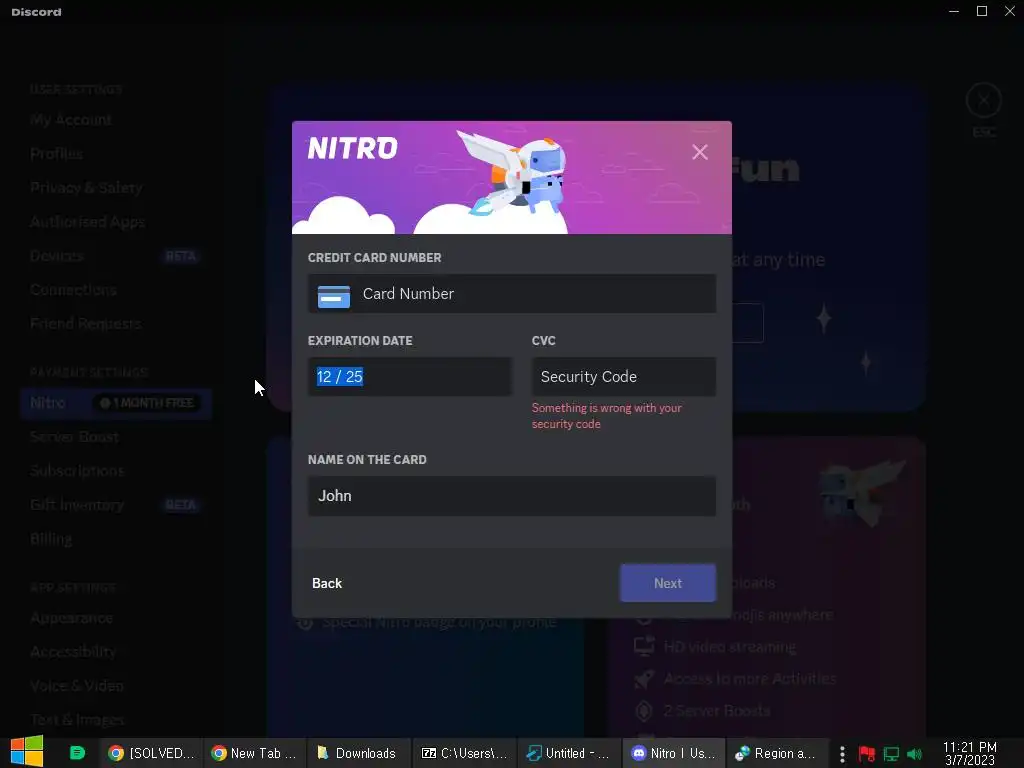Go Back in the payment dialog
The height and width of the screenshot is (768, 1024).
click(327, 583)
